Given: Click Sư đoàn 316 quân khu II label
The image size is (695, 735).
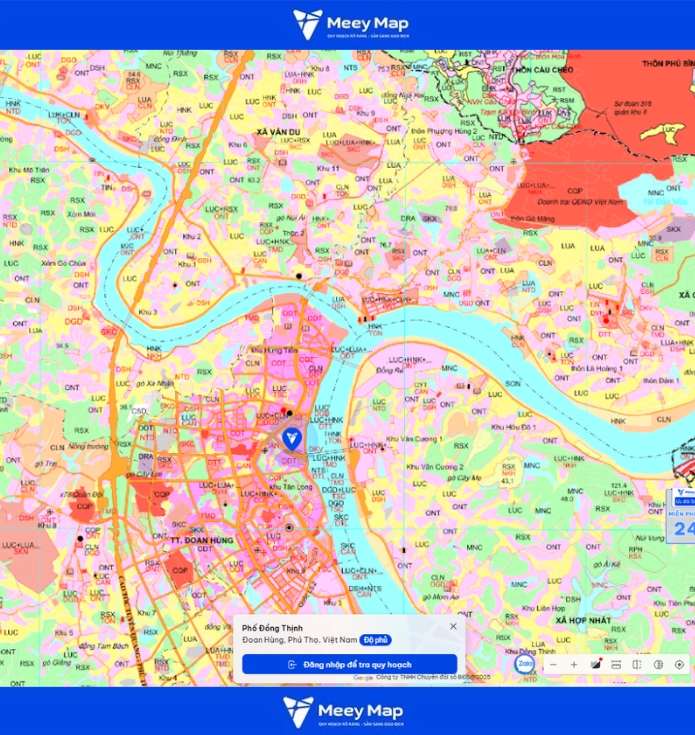Looking at the screenshot, I should tap(633, 107).
